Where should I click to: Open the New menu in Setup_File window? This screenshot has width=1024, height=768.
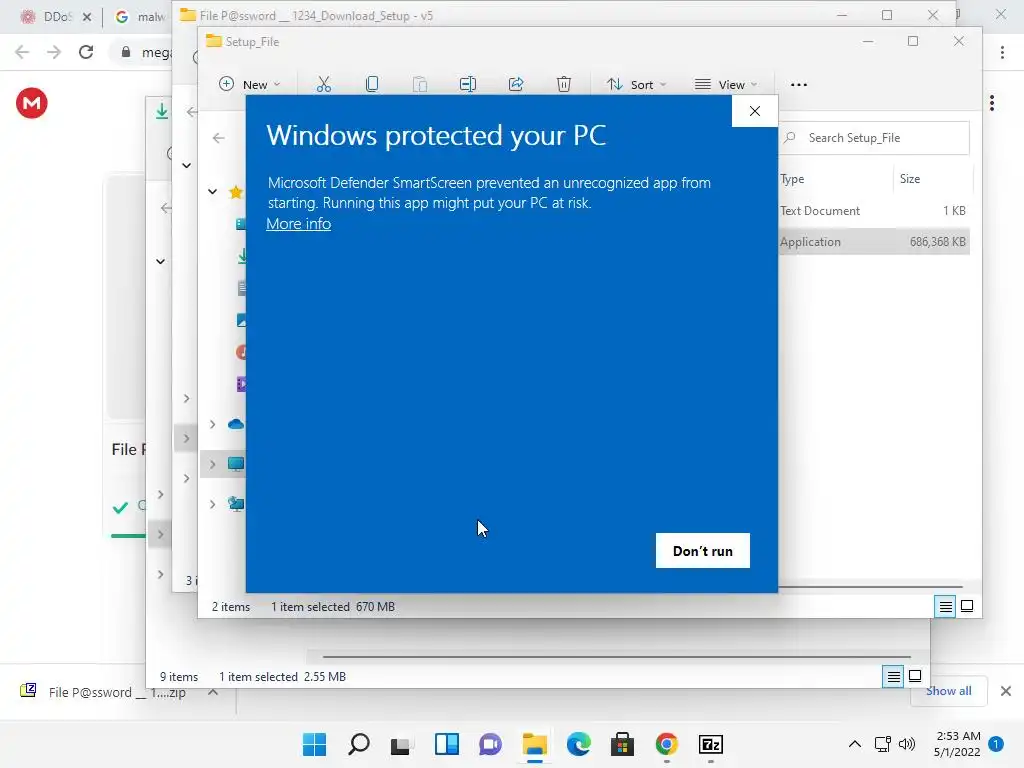click(x=250, y=84)
